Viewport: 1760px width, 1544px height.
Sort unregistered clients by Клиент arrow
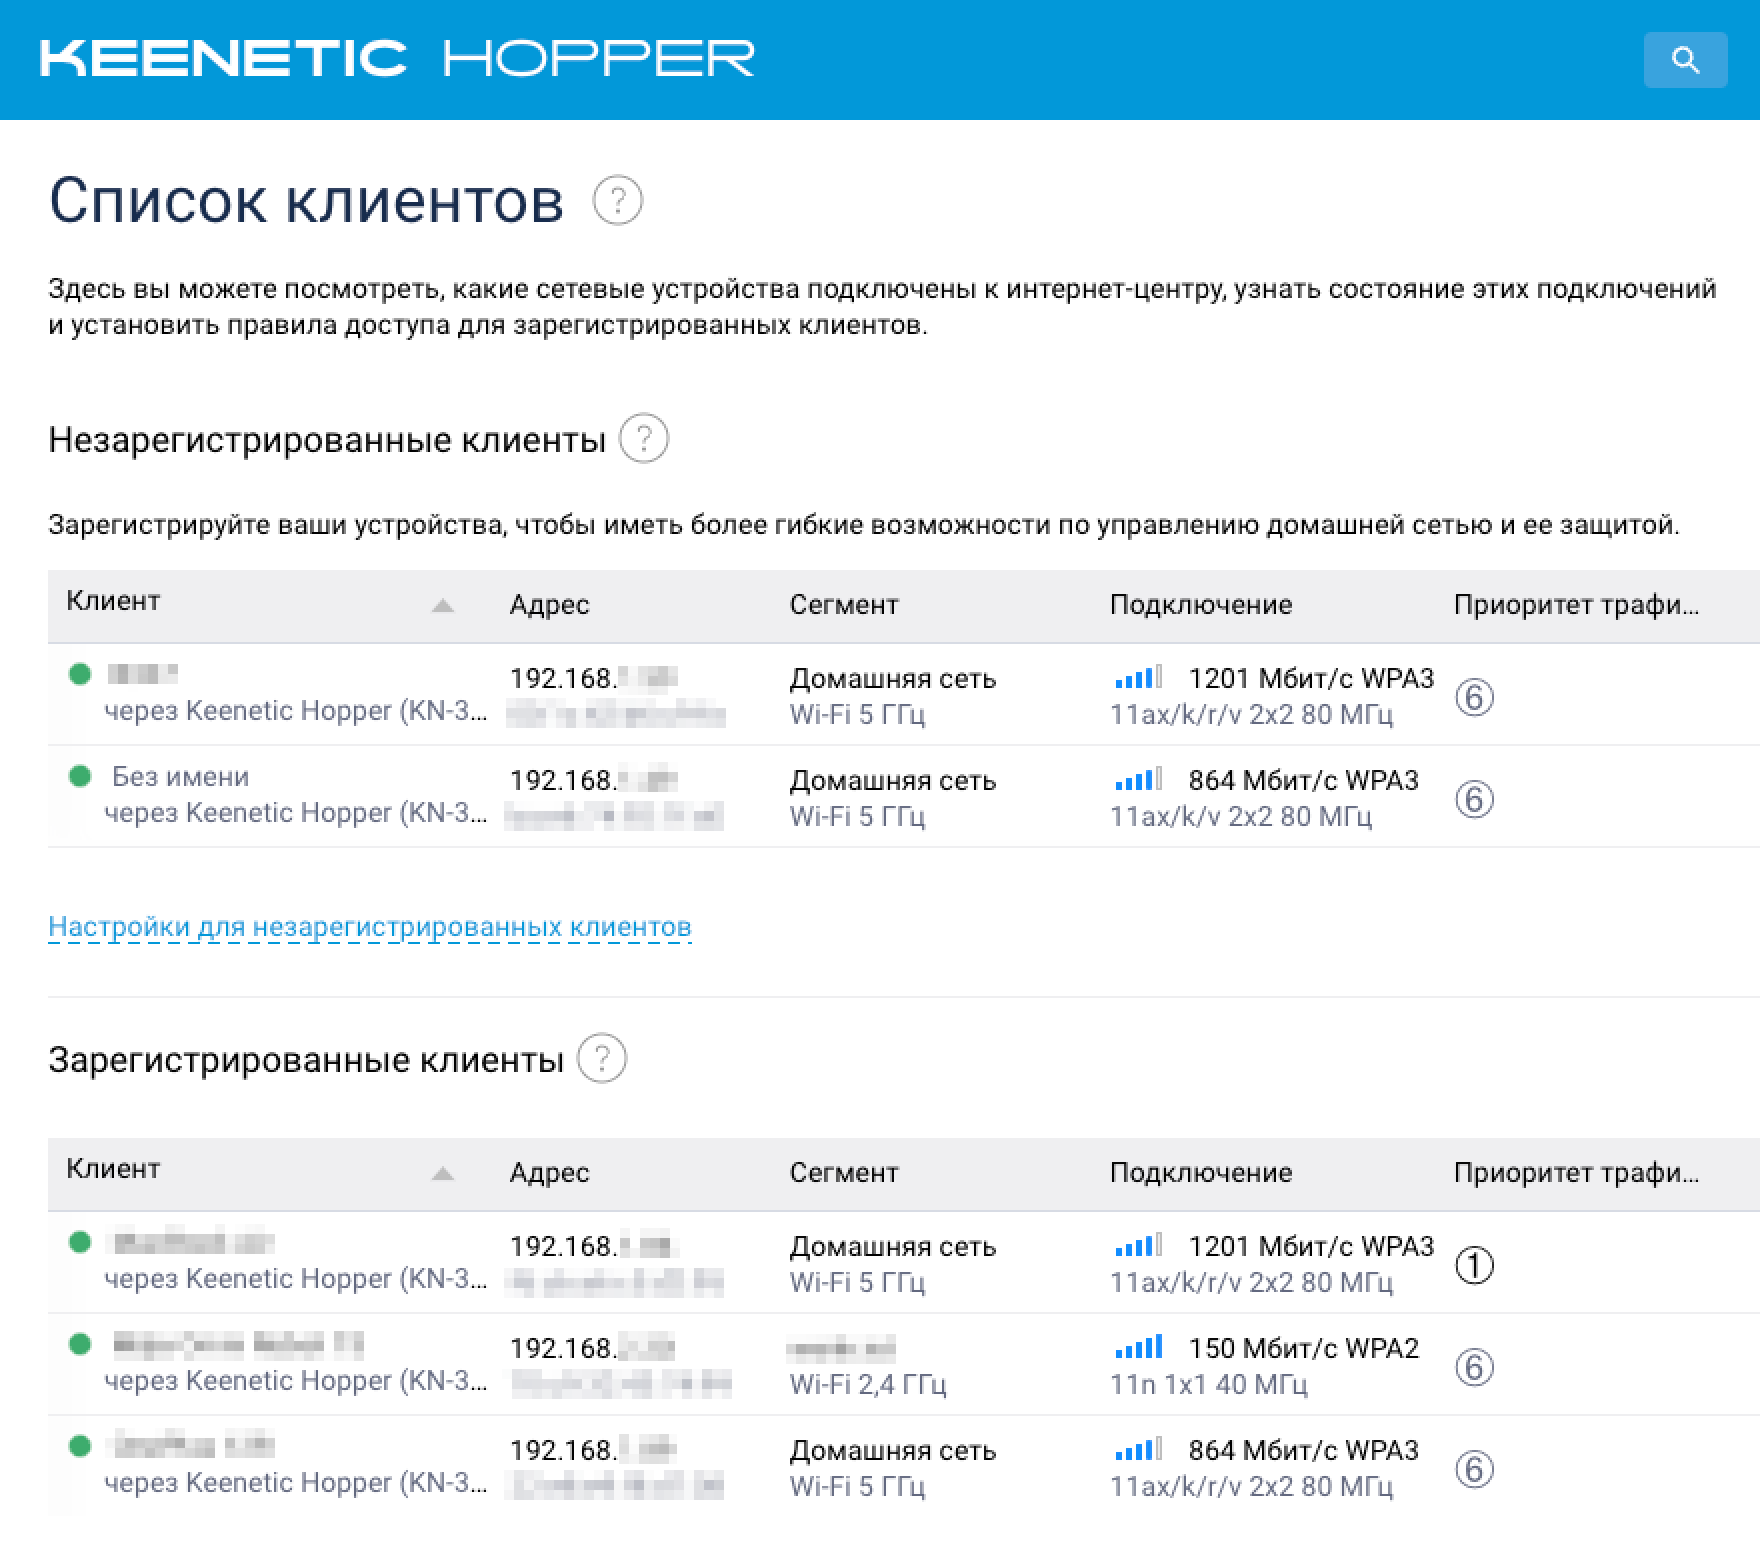[x=443, y=606]
